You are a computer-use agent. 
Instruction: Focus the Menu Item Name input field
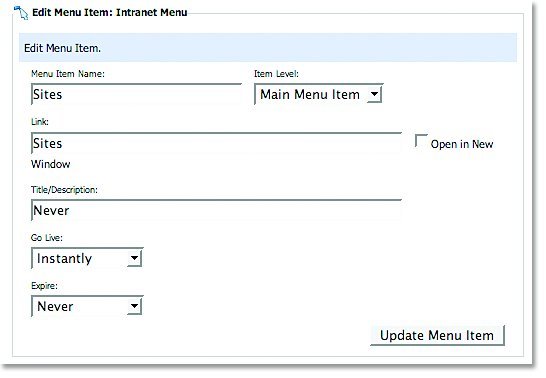click(136, 94)
